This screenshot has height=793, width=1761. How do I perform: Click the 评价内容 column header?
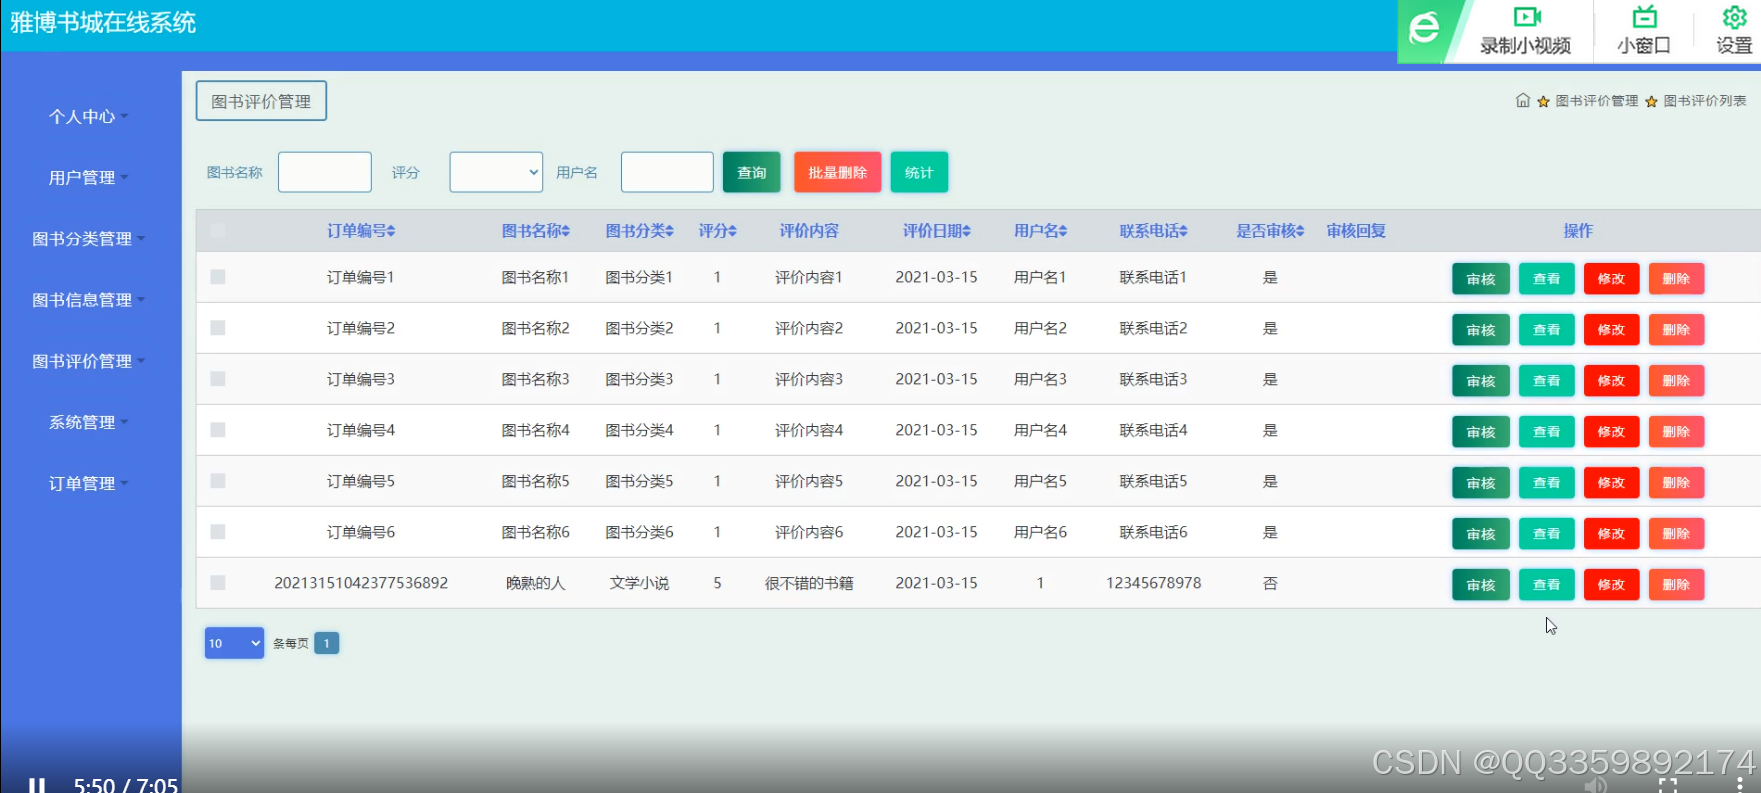point(809,231)
